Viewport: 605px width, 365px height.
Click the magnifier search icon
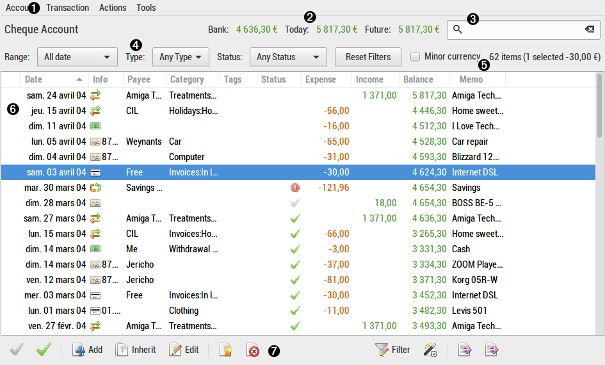(x=457, y=29)
